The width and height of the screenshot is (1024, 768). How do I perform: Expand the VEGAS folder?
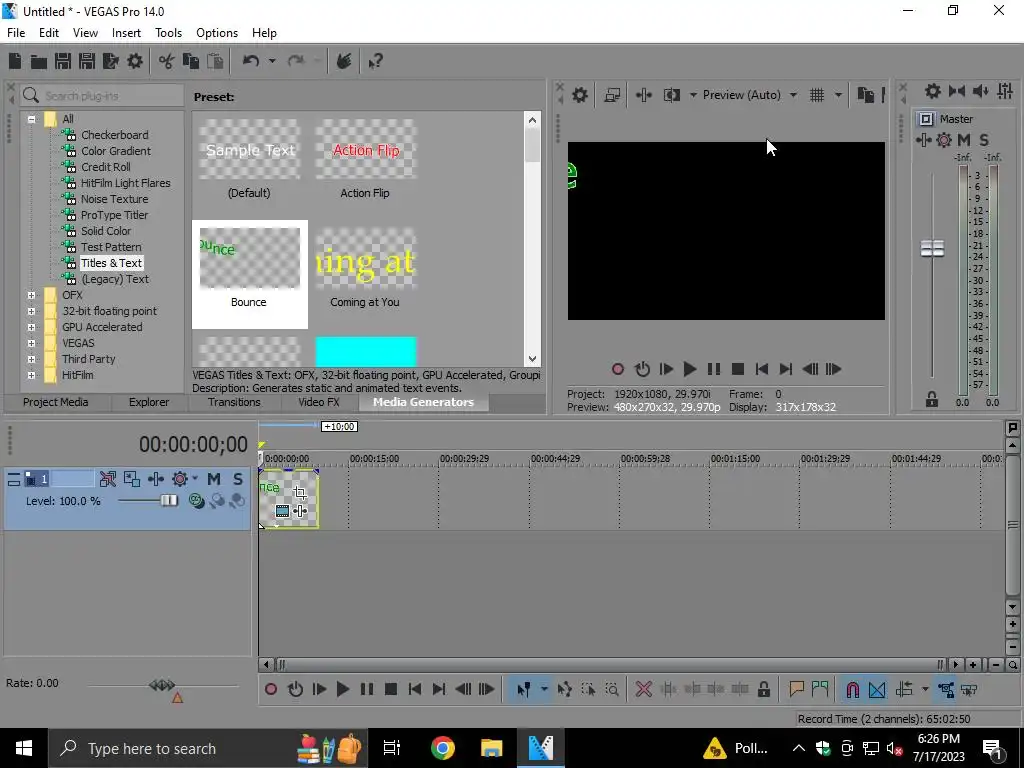point(31,344)
